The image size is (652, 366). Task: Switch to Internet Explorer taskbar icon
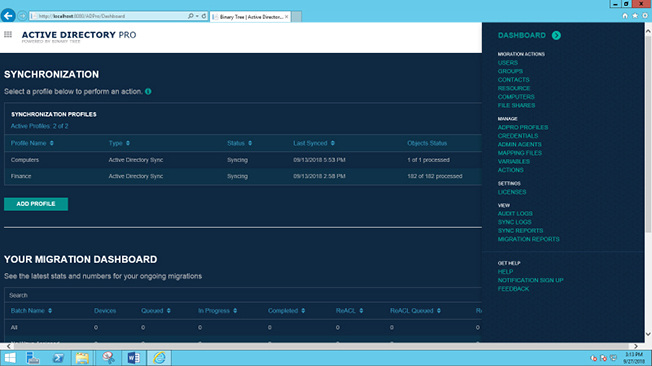159,358
